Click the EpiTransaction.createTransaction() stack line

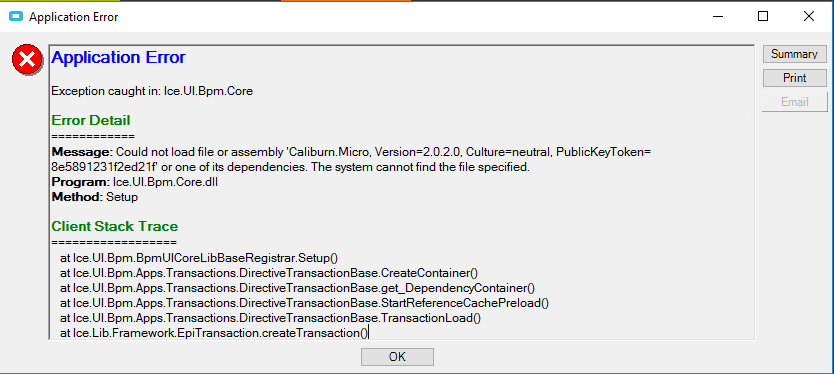(214, 333)
